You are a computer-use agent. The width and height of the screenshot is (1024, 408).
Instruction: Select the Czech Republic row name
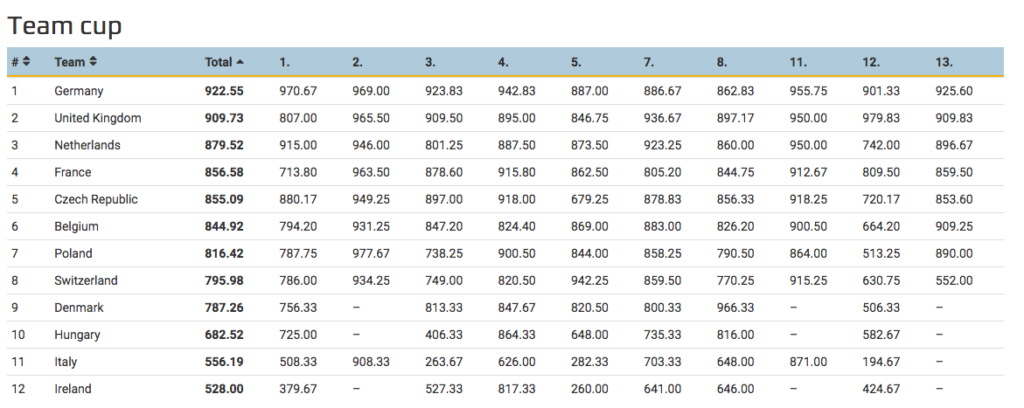pyautogui.click(x=96, y=199)
